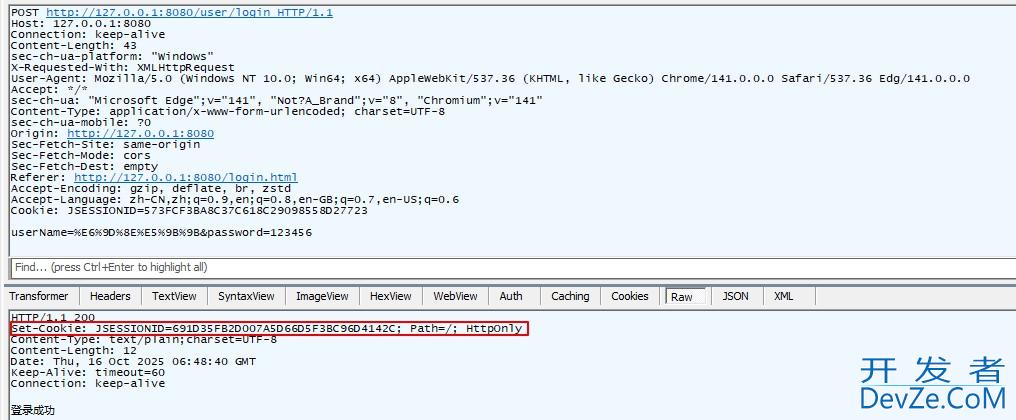The image size is (1016, 420).
Task: Select the Raw response tab
Action: (x=682, y=296)
